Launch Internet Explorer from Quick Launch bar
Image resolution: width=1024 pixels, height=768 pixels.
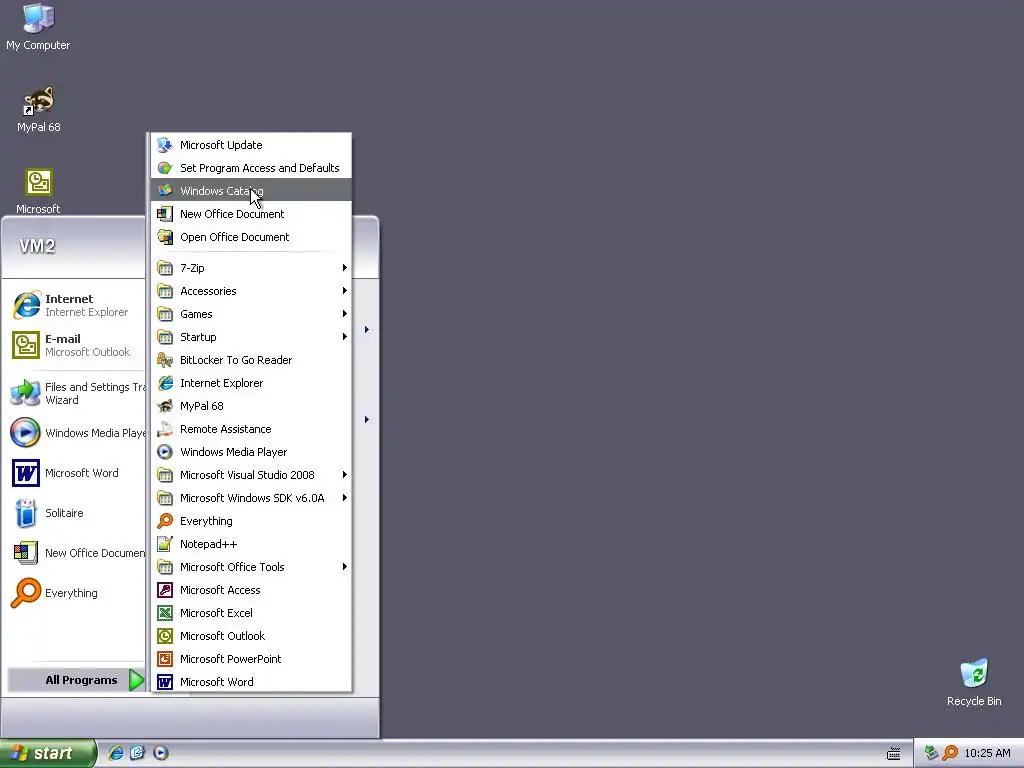coord(116,753)
